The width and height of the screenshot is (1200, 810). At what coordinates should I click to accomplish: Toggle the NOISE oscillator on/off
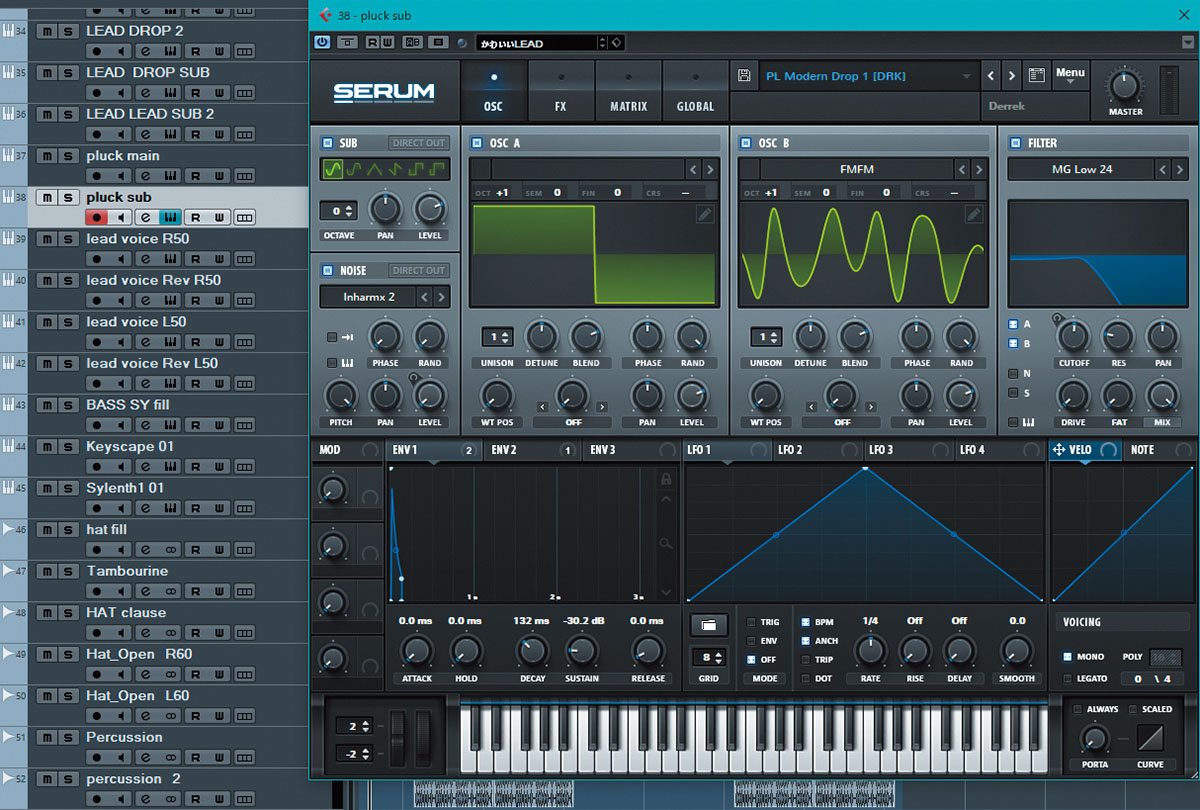pyautogui.click(x=327, y=270)
